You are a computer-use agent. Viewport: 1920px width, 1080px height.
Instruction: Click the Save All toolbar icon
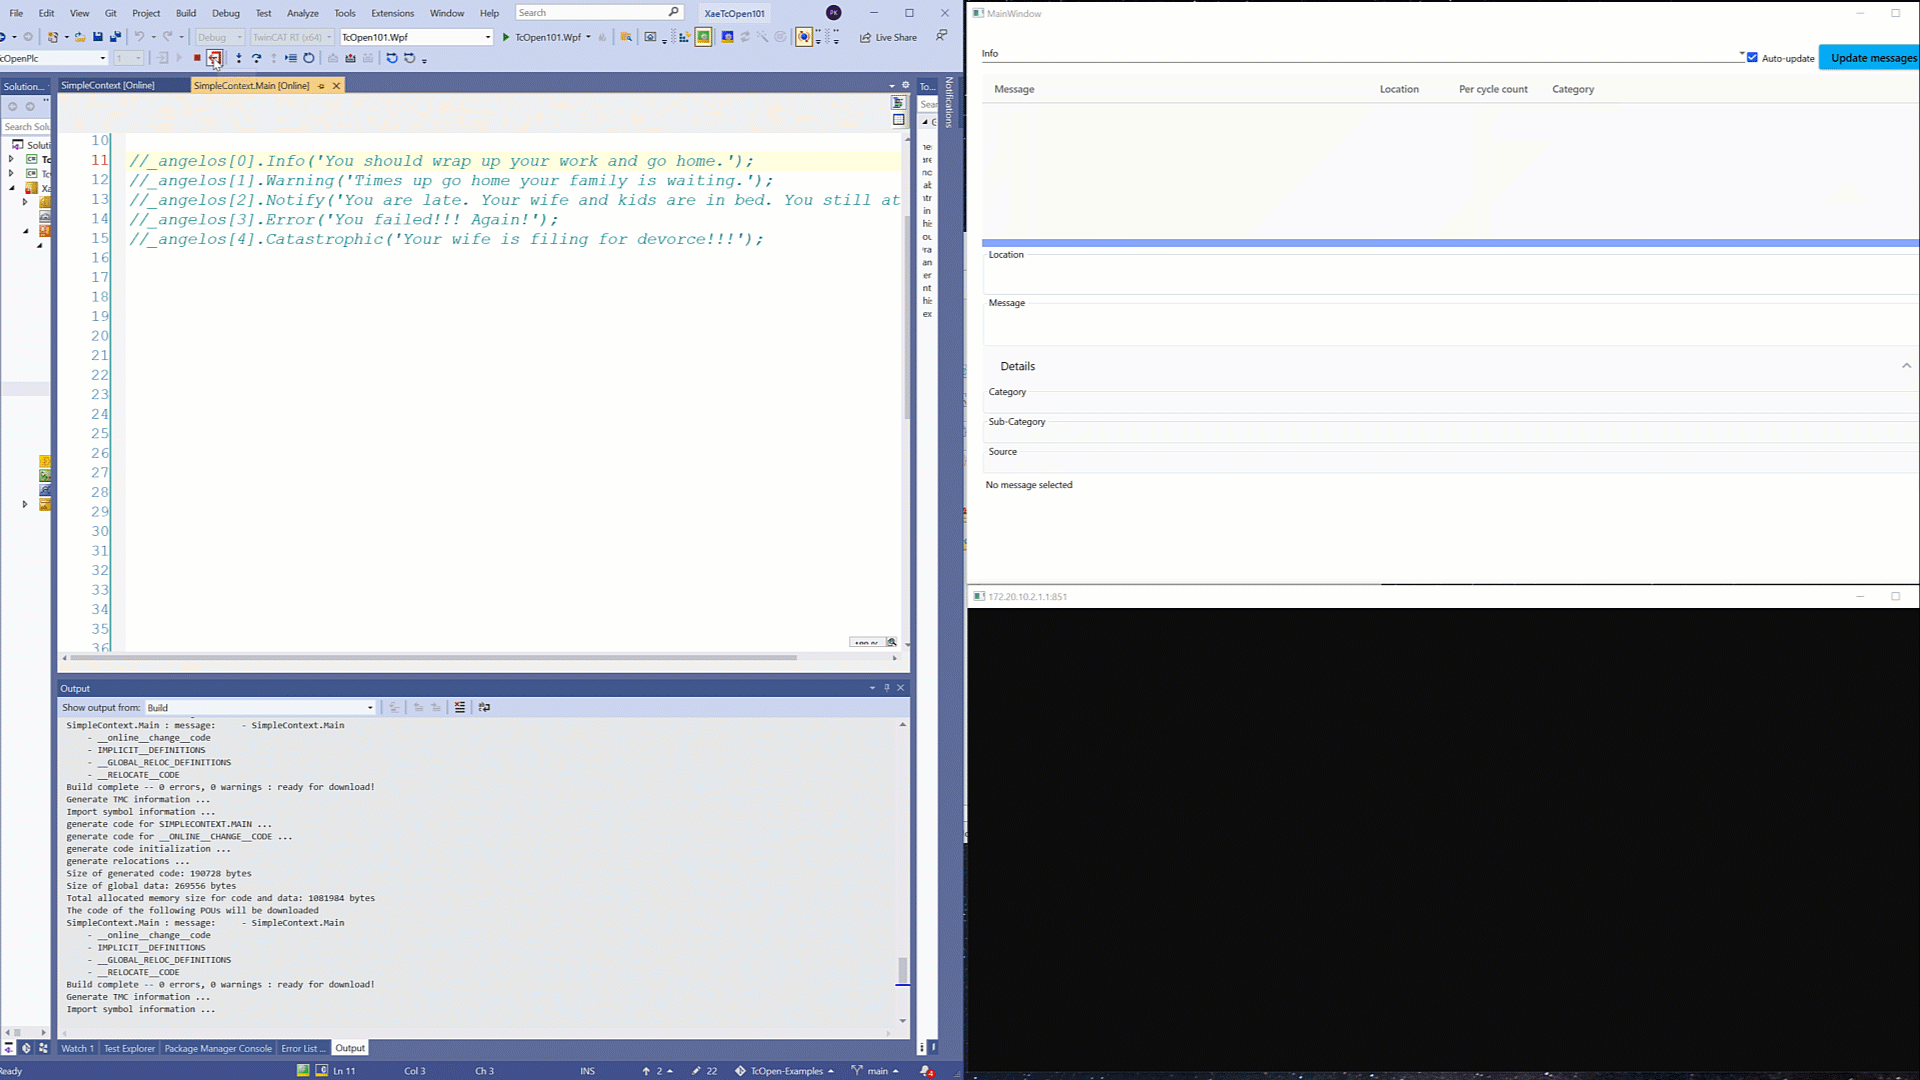pos(115,37)
